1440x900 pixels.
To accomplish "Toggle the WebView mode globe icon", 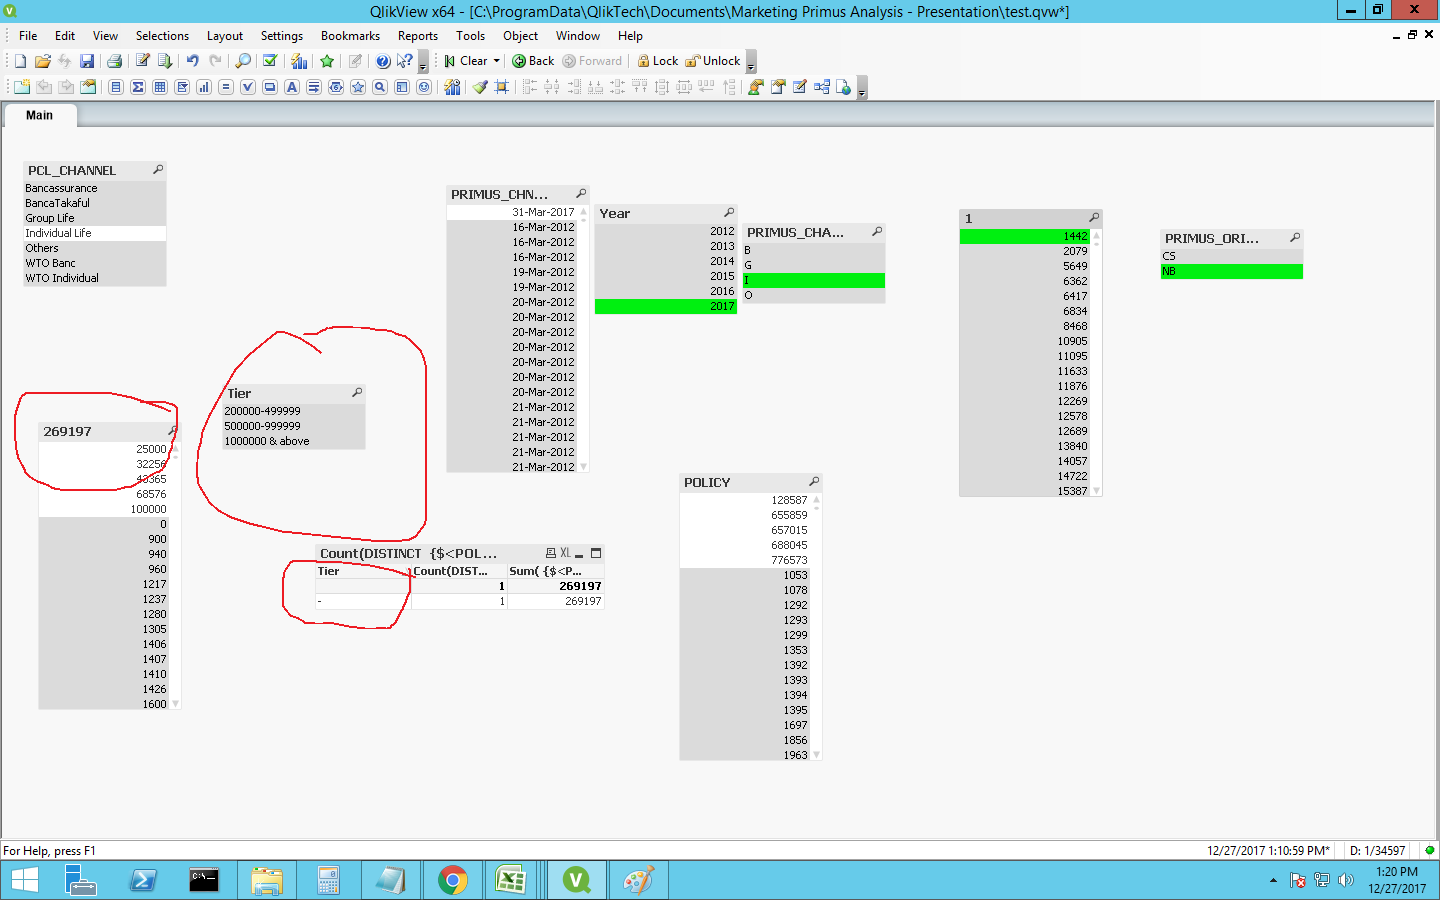I will coord(843,87).
